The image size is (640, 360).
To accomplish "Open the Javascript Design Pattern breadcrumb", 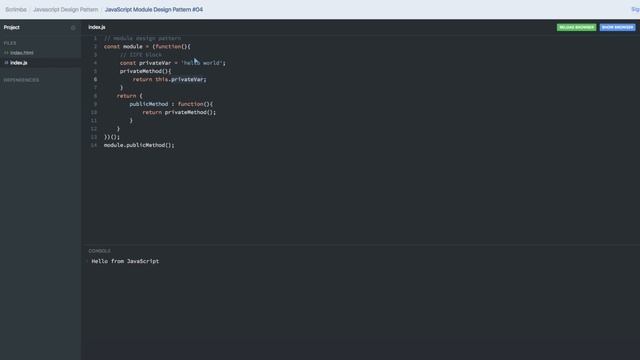I will click(66, 9).
